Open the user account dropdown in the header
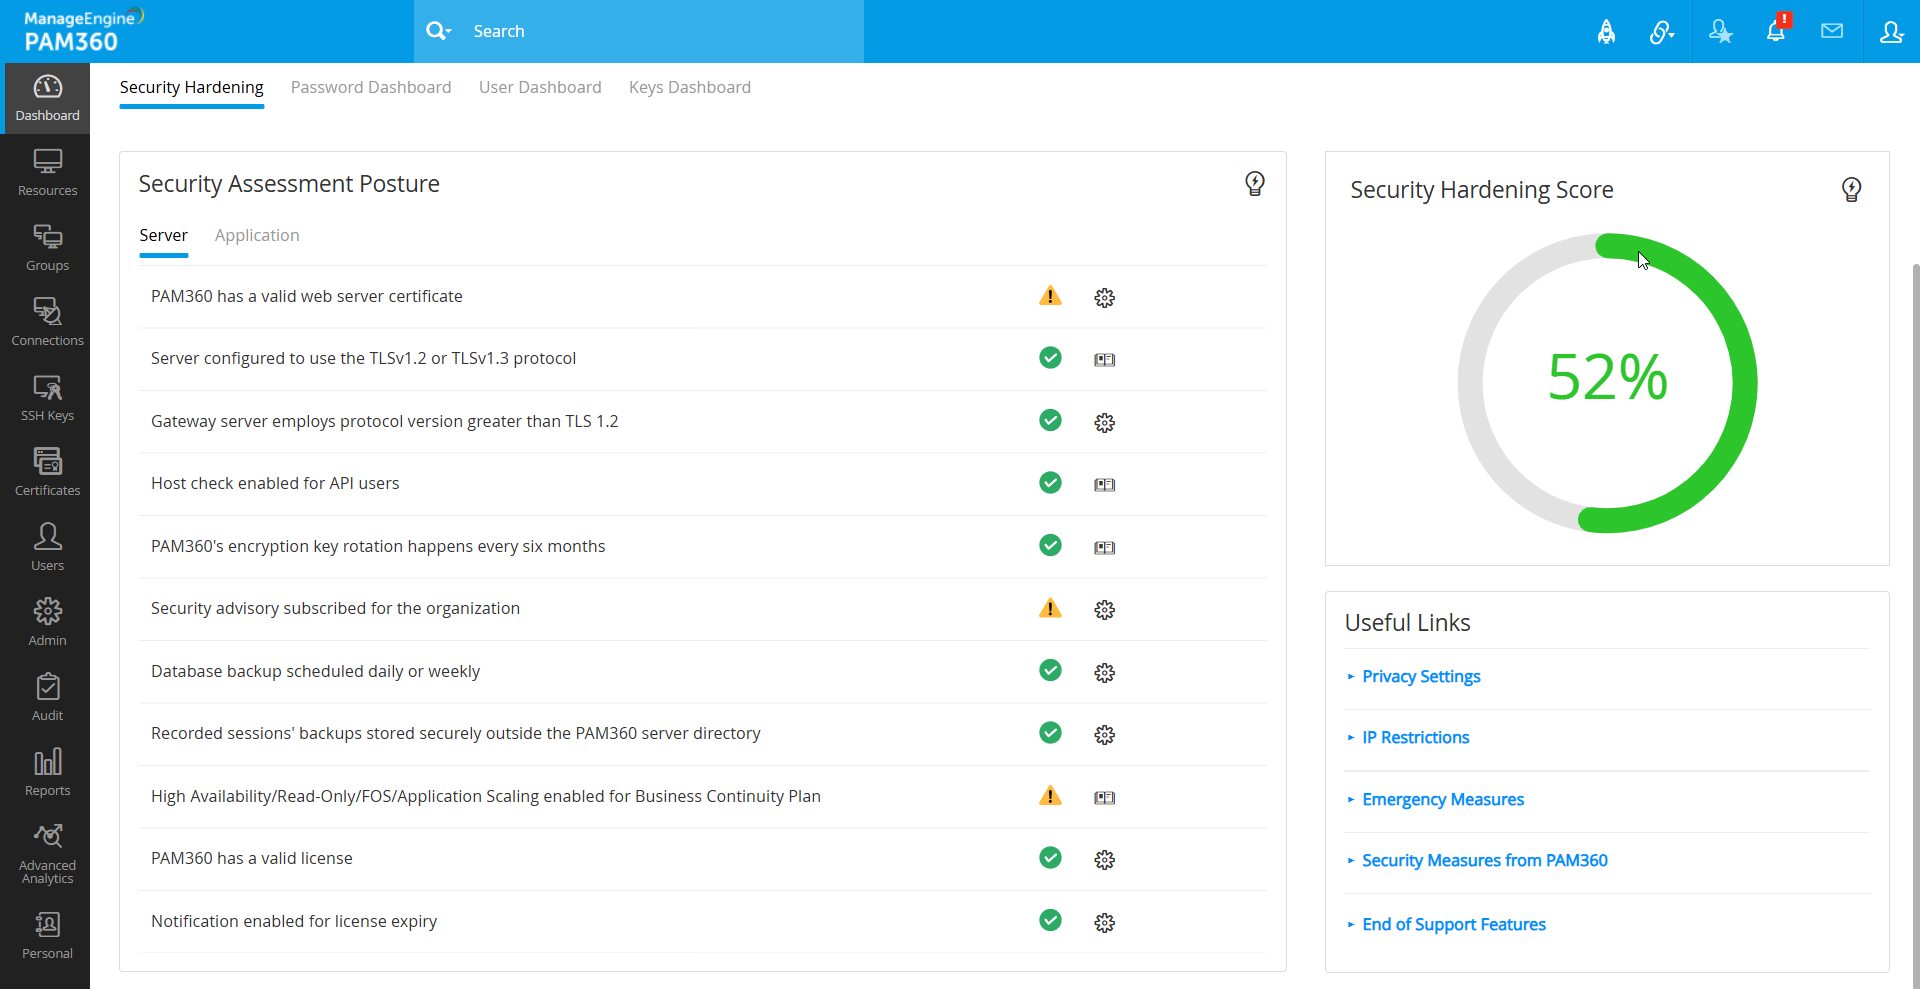 [1892, 31]
